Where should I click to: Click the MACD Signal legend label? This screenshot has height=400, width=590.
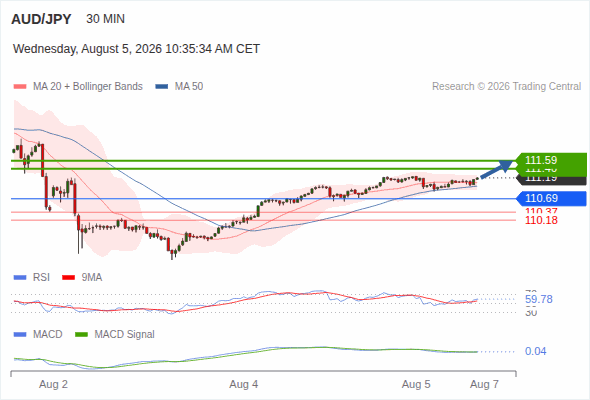click(125, 334)
